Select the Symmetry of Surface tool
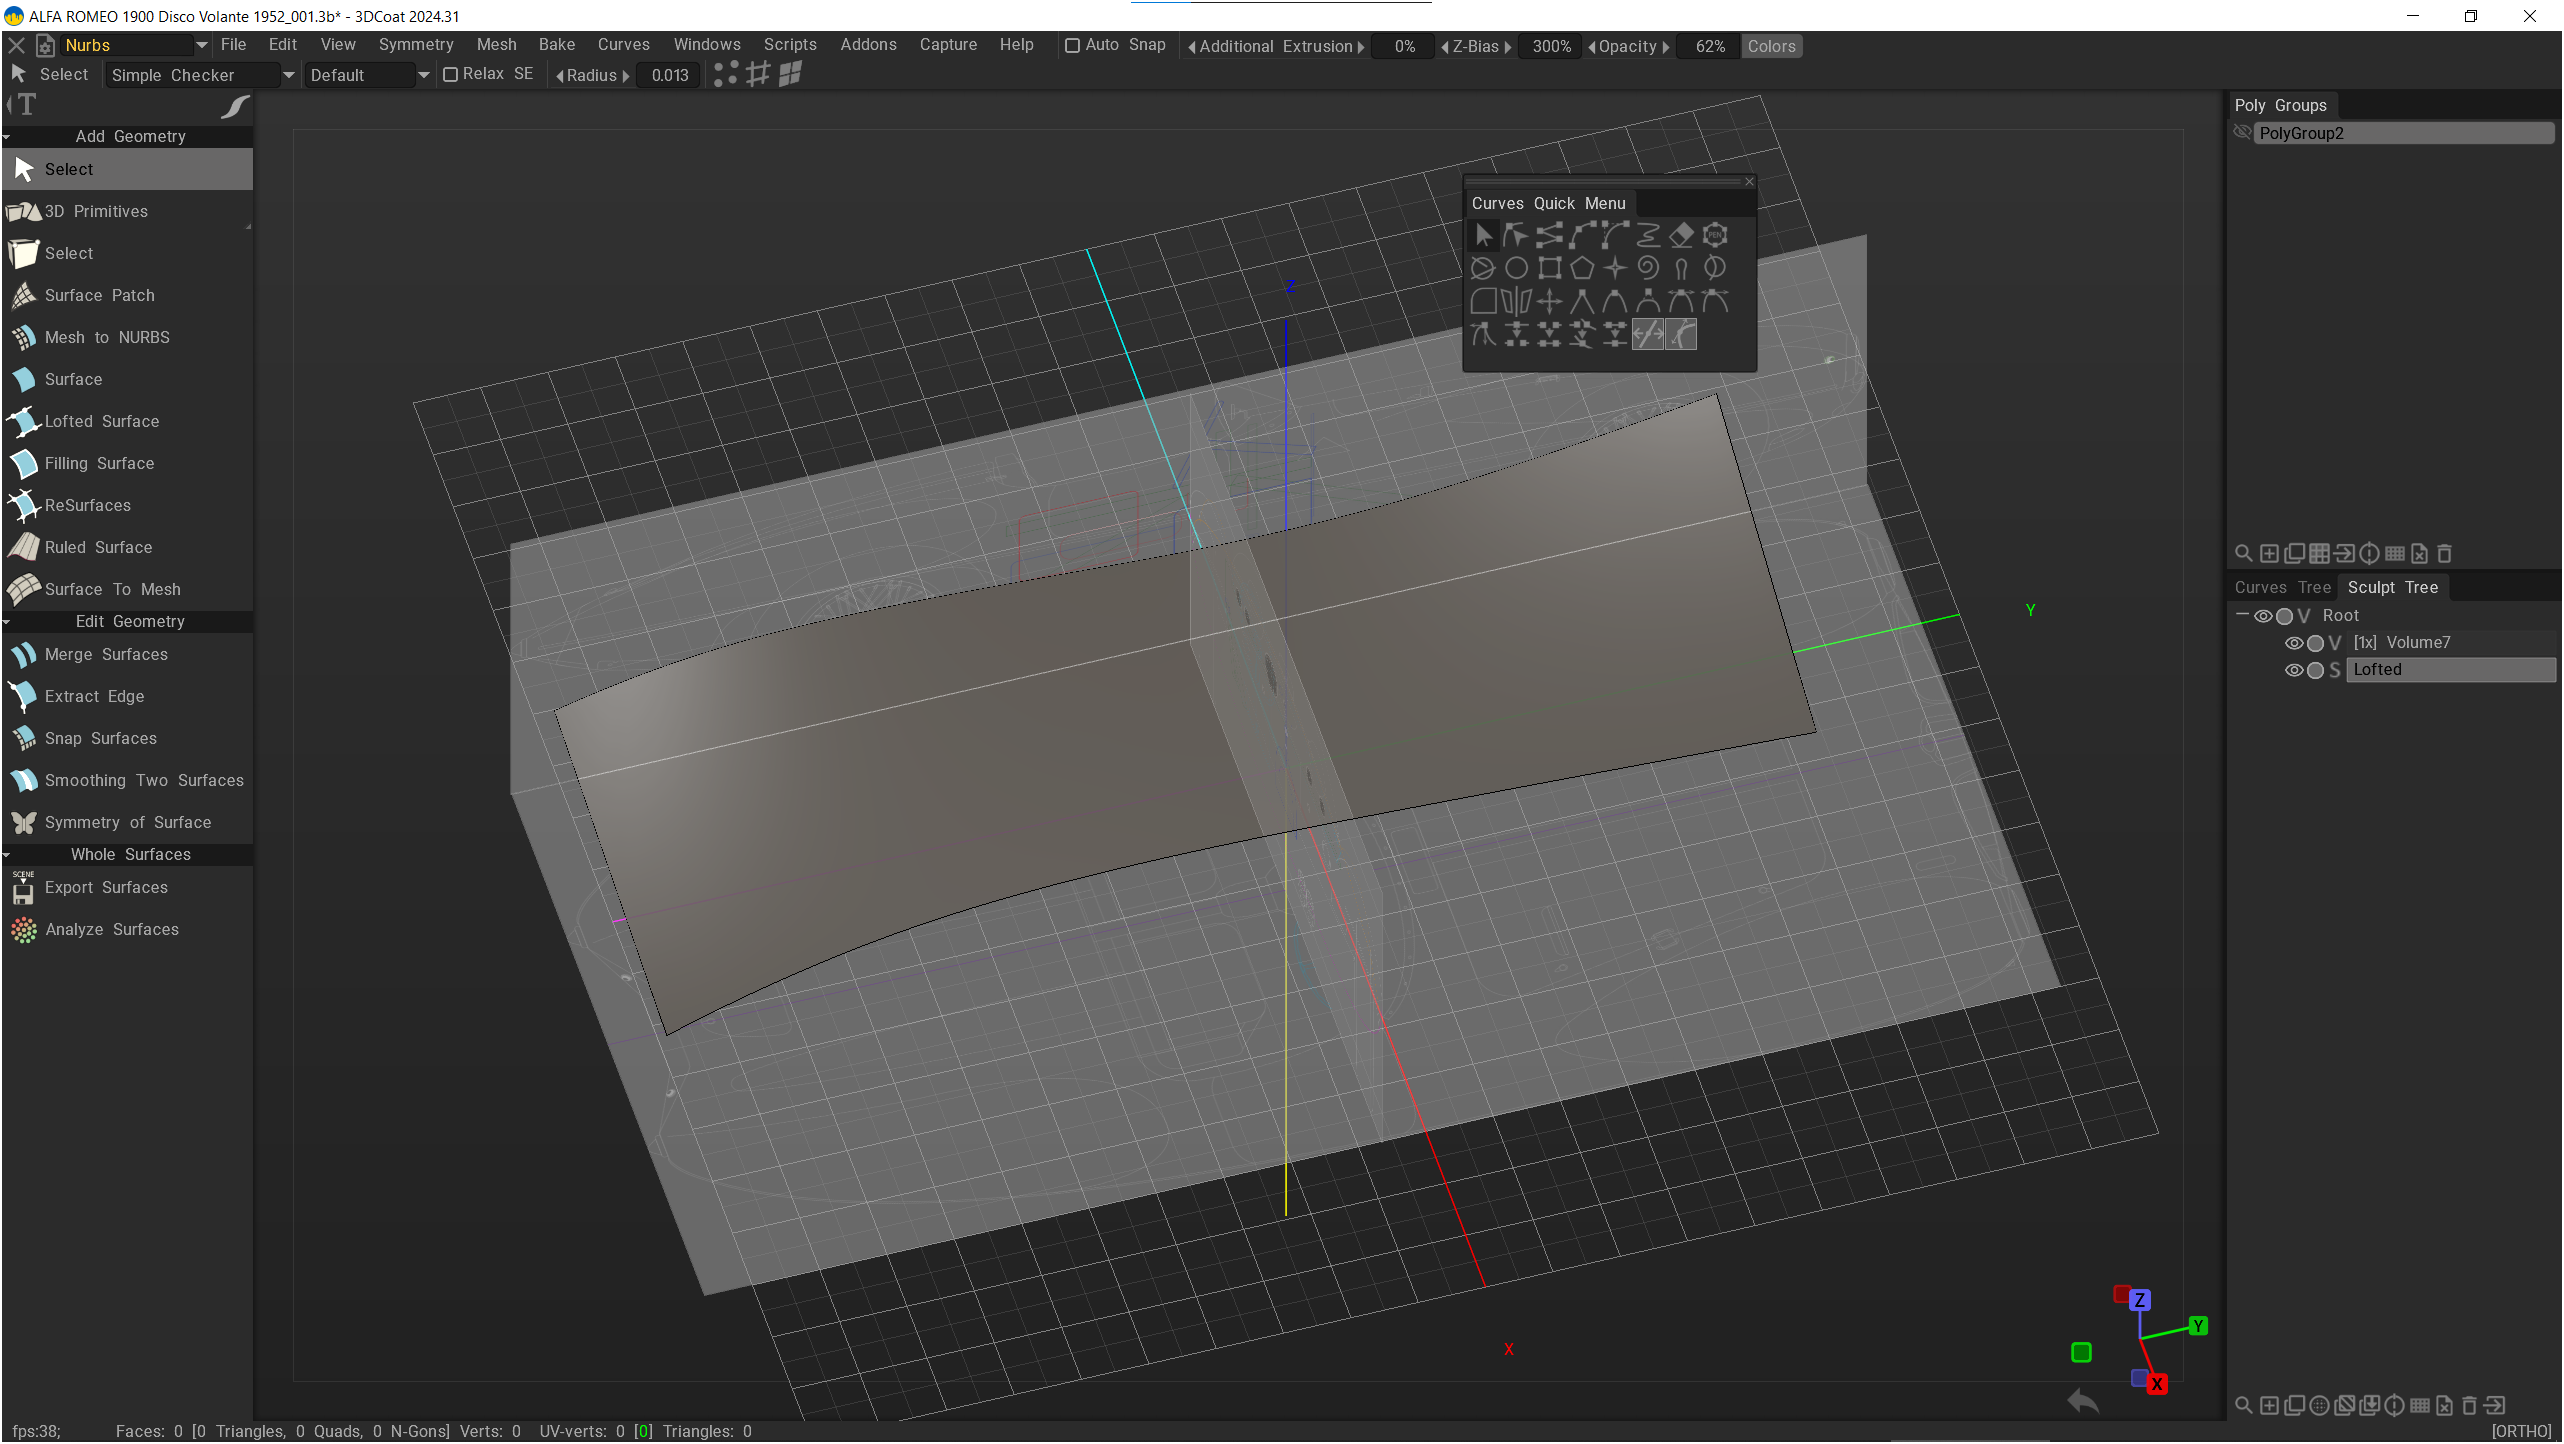2564x1444 pixels. [127, 822]
